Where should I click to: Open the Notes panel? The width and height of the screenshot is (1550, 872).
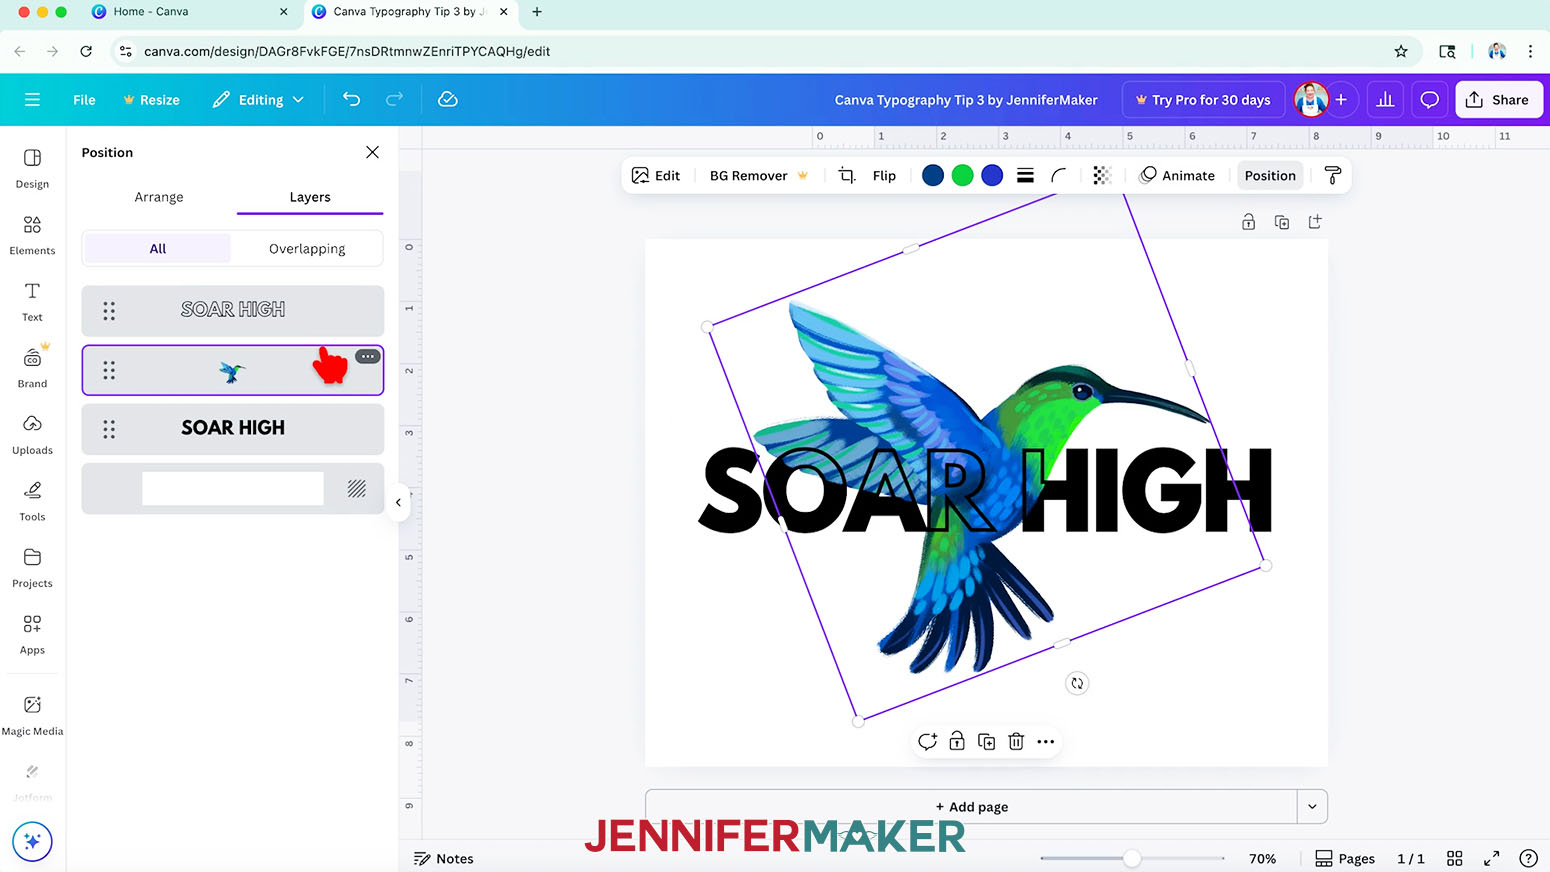pos(444,858)
